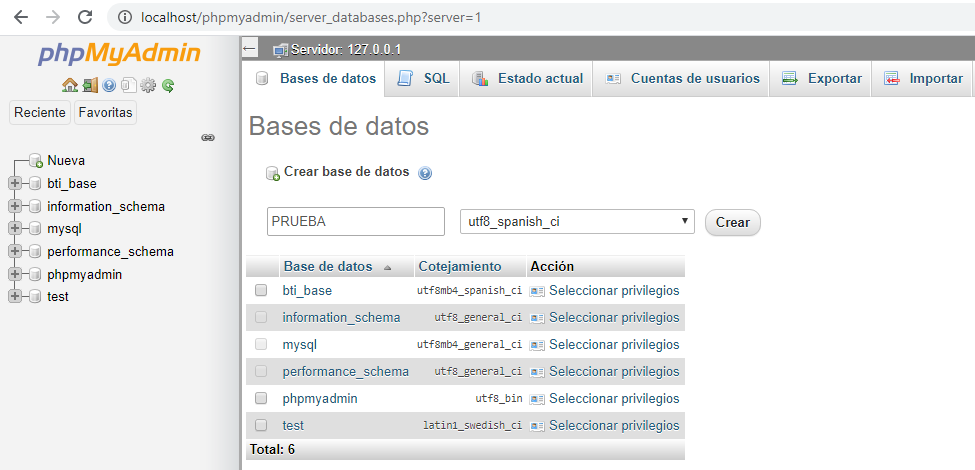
Task: Click the Crear button
Action: pos(732,222)
